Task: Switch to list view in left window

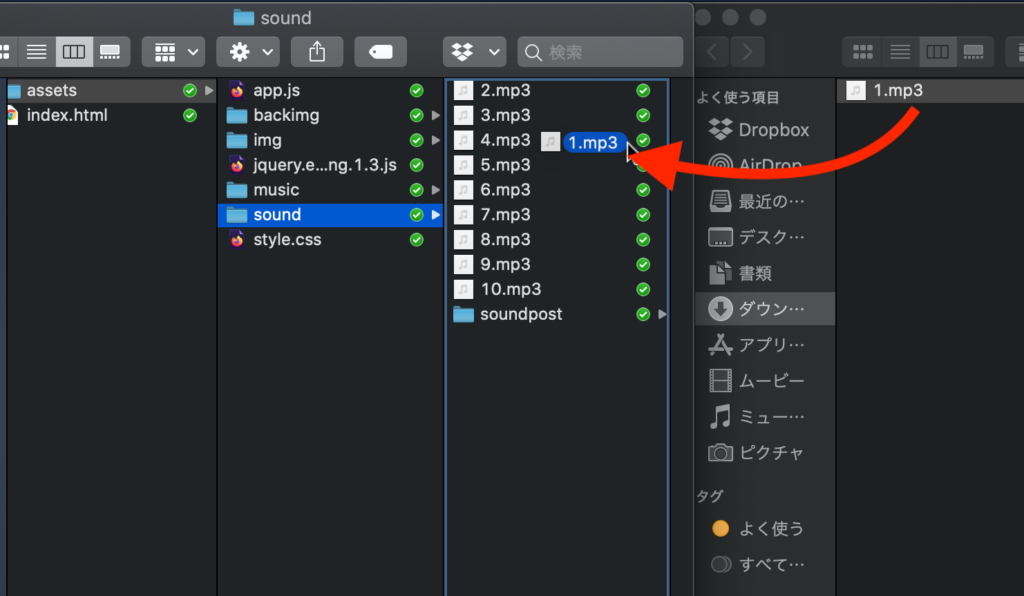Action: tap(37, 51)
